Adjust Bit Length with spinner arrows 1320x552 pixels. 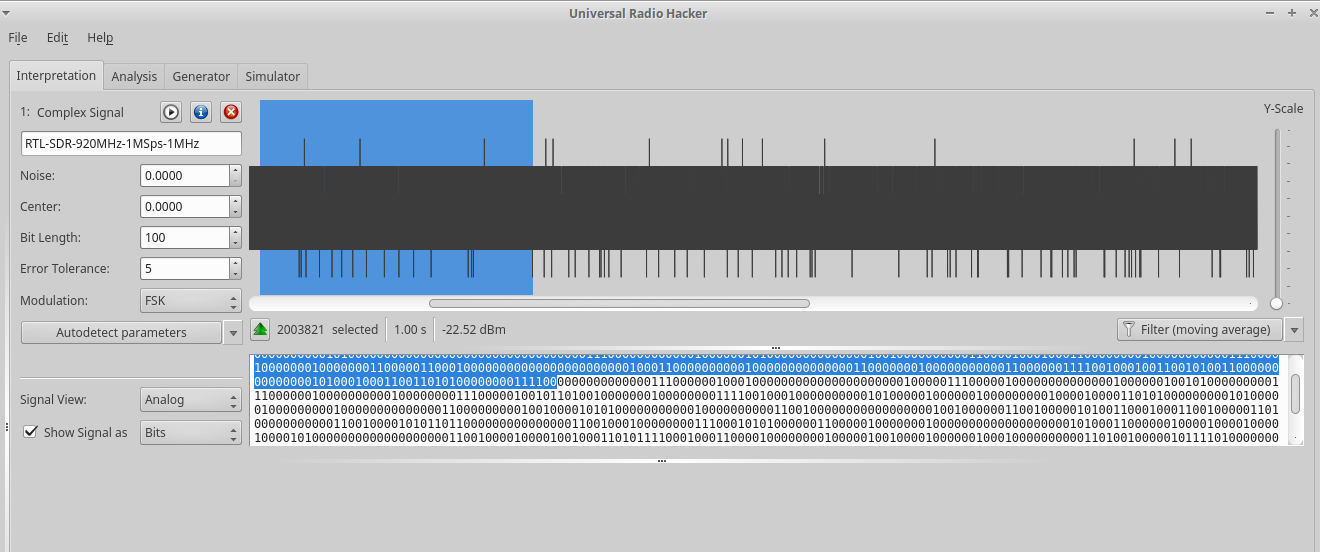point(236,237)
